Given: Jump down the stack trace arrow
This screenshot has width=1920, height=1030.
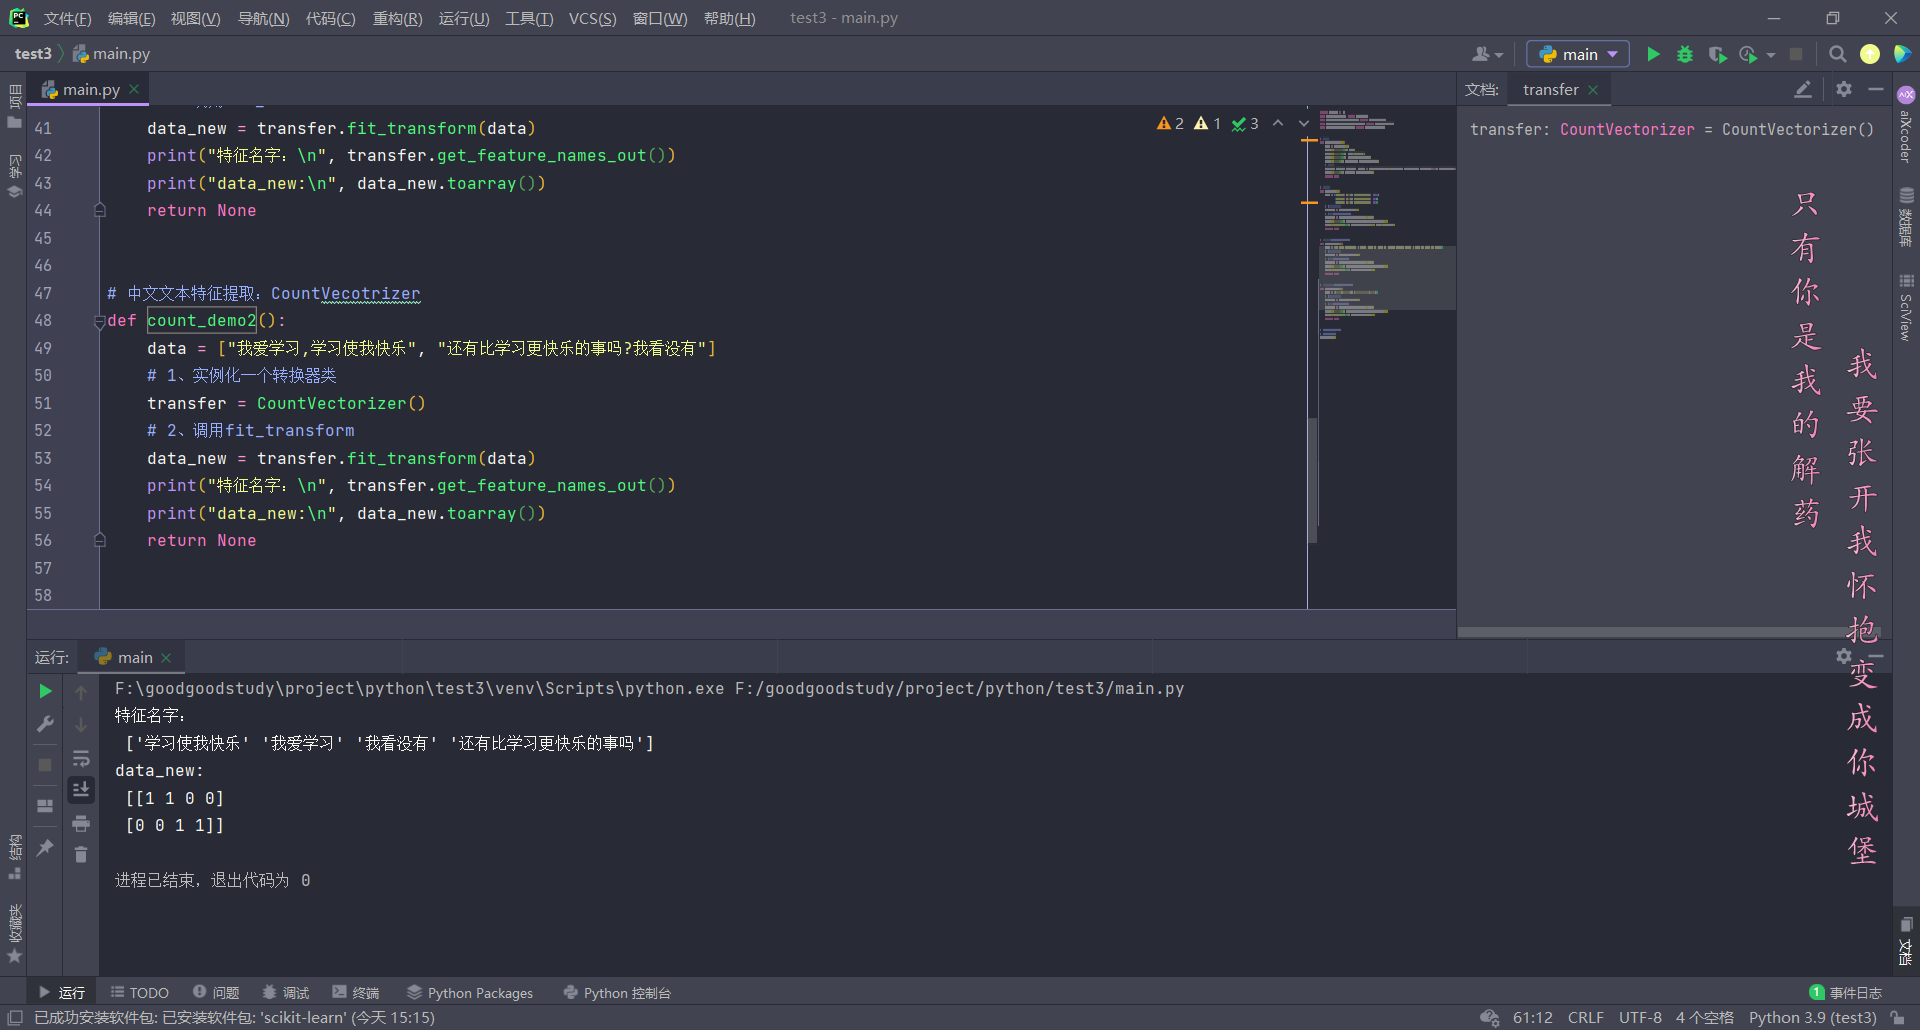Looking at the screenshot, I should (x=81, y=724).
